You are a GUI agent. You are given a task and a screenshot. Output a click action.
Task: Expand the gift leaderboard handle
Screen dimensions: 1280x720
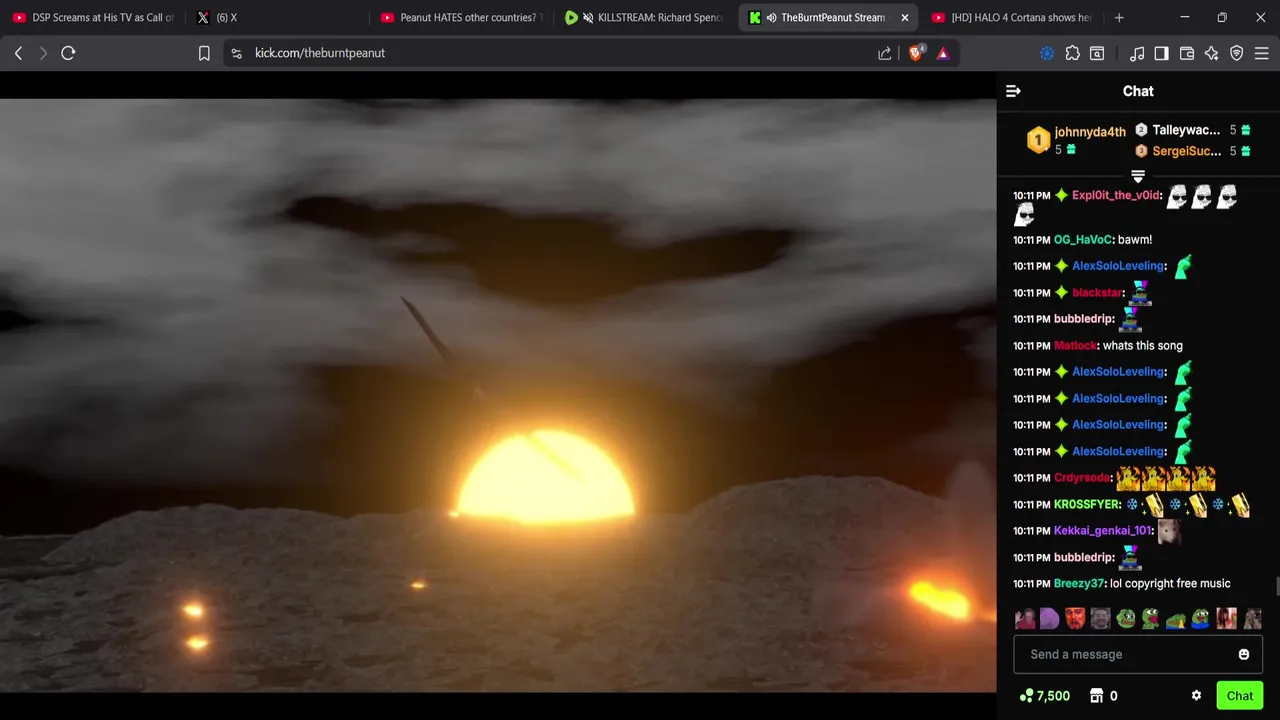[1138, 176]
